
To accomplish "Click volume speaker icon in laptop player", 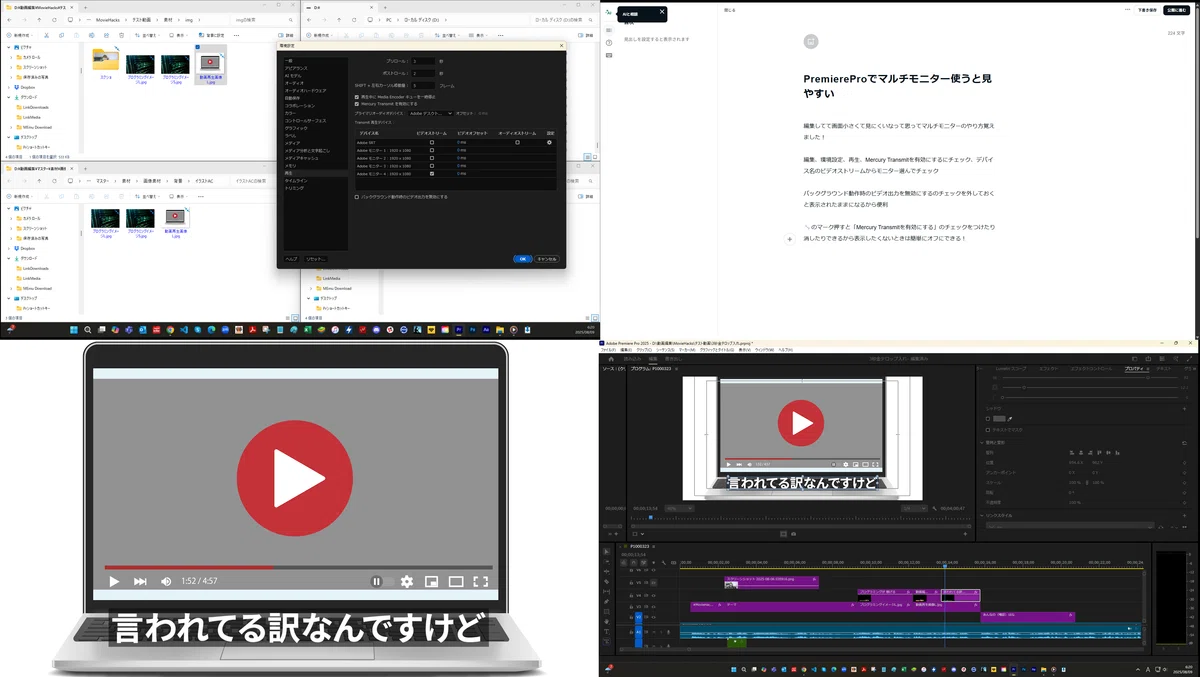I will tap(166, 581).
